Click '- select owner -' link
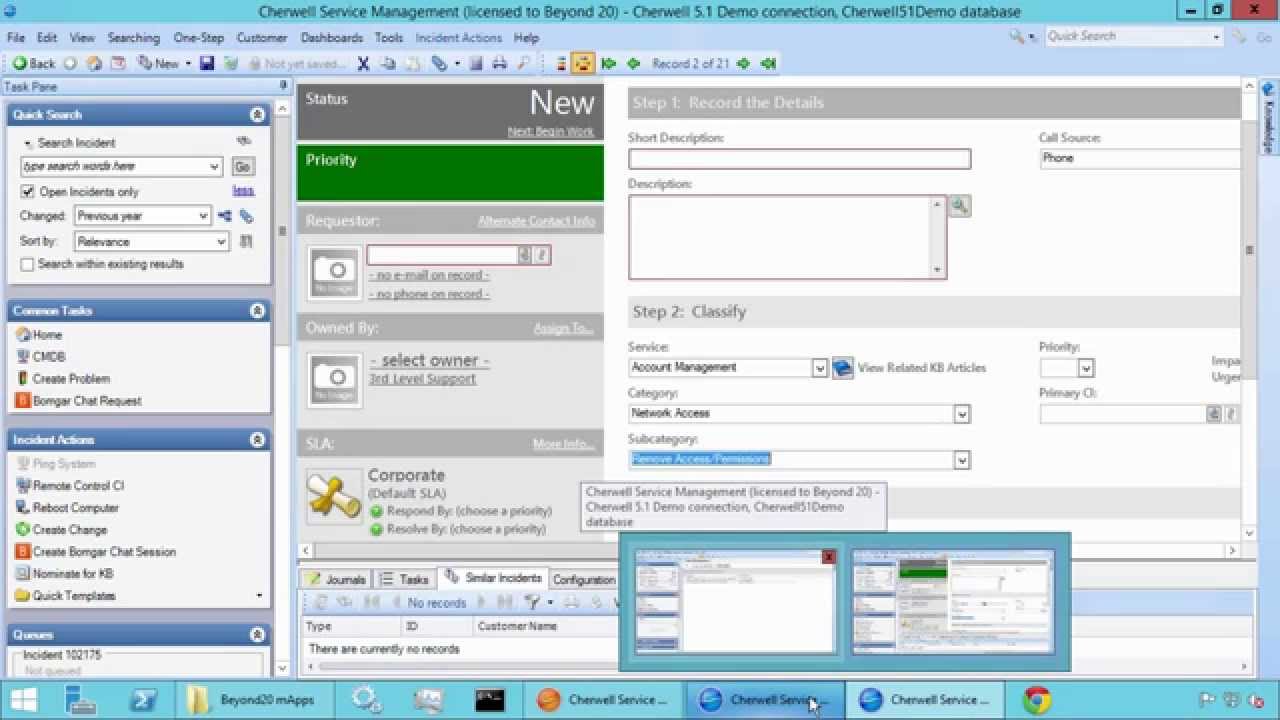 (x=430, y=360)
